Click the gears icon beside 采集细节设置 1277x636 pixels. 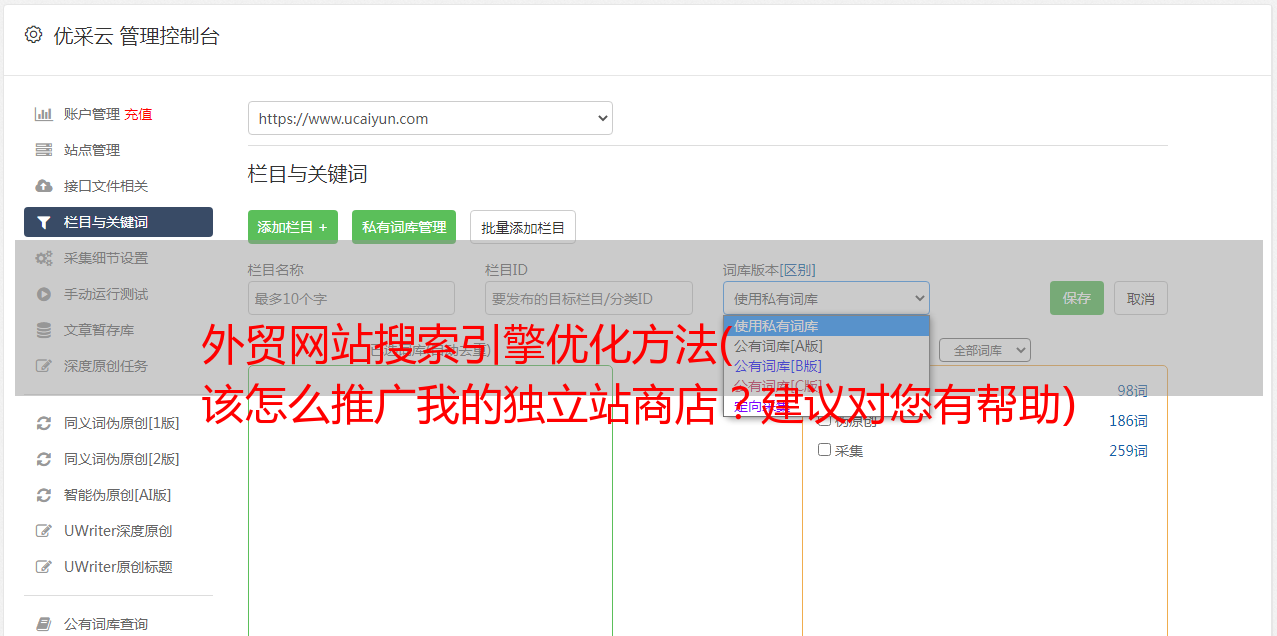click(44, 258)
